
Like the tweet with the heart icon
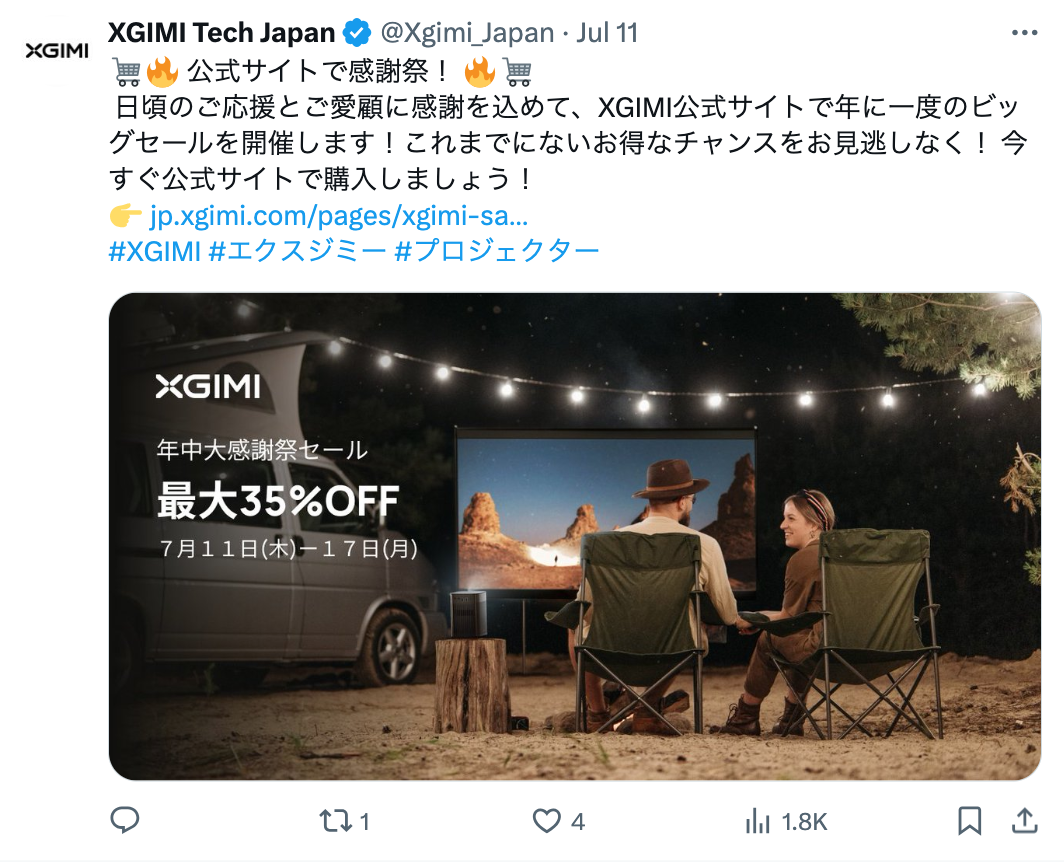point(546,821)
